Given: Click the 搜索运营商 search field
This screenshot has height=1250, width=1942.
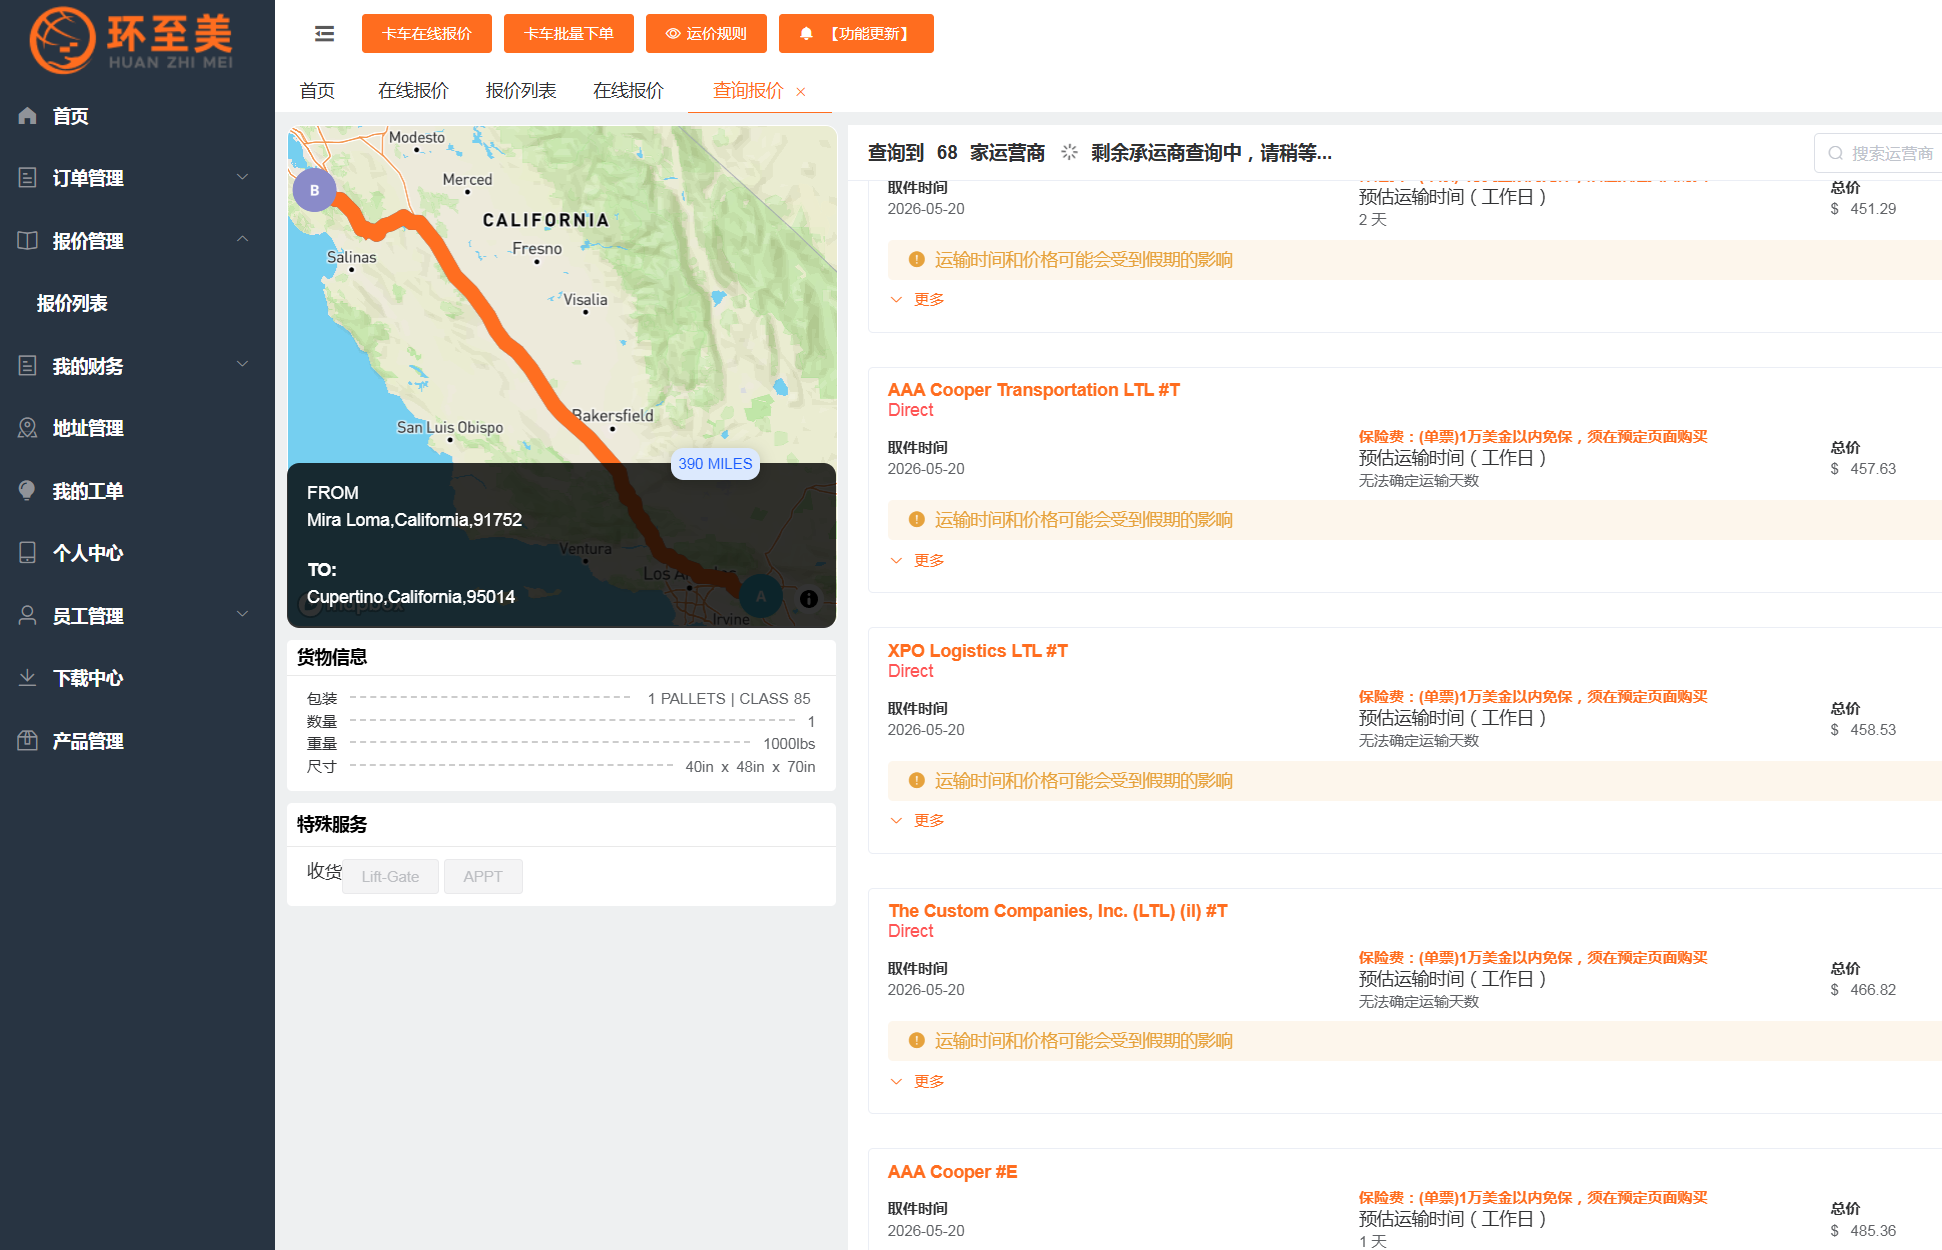Looking at the screenshot, I should click(x=1878, y=153).
